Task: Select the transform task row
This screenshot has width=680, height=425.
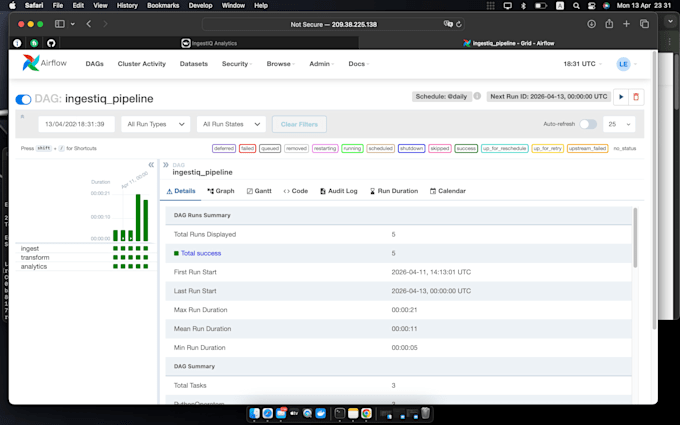Action: pyautogui.click(x=85, y=258)
